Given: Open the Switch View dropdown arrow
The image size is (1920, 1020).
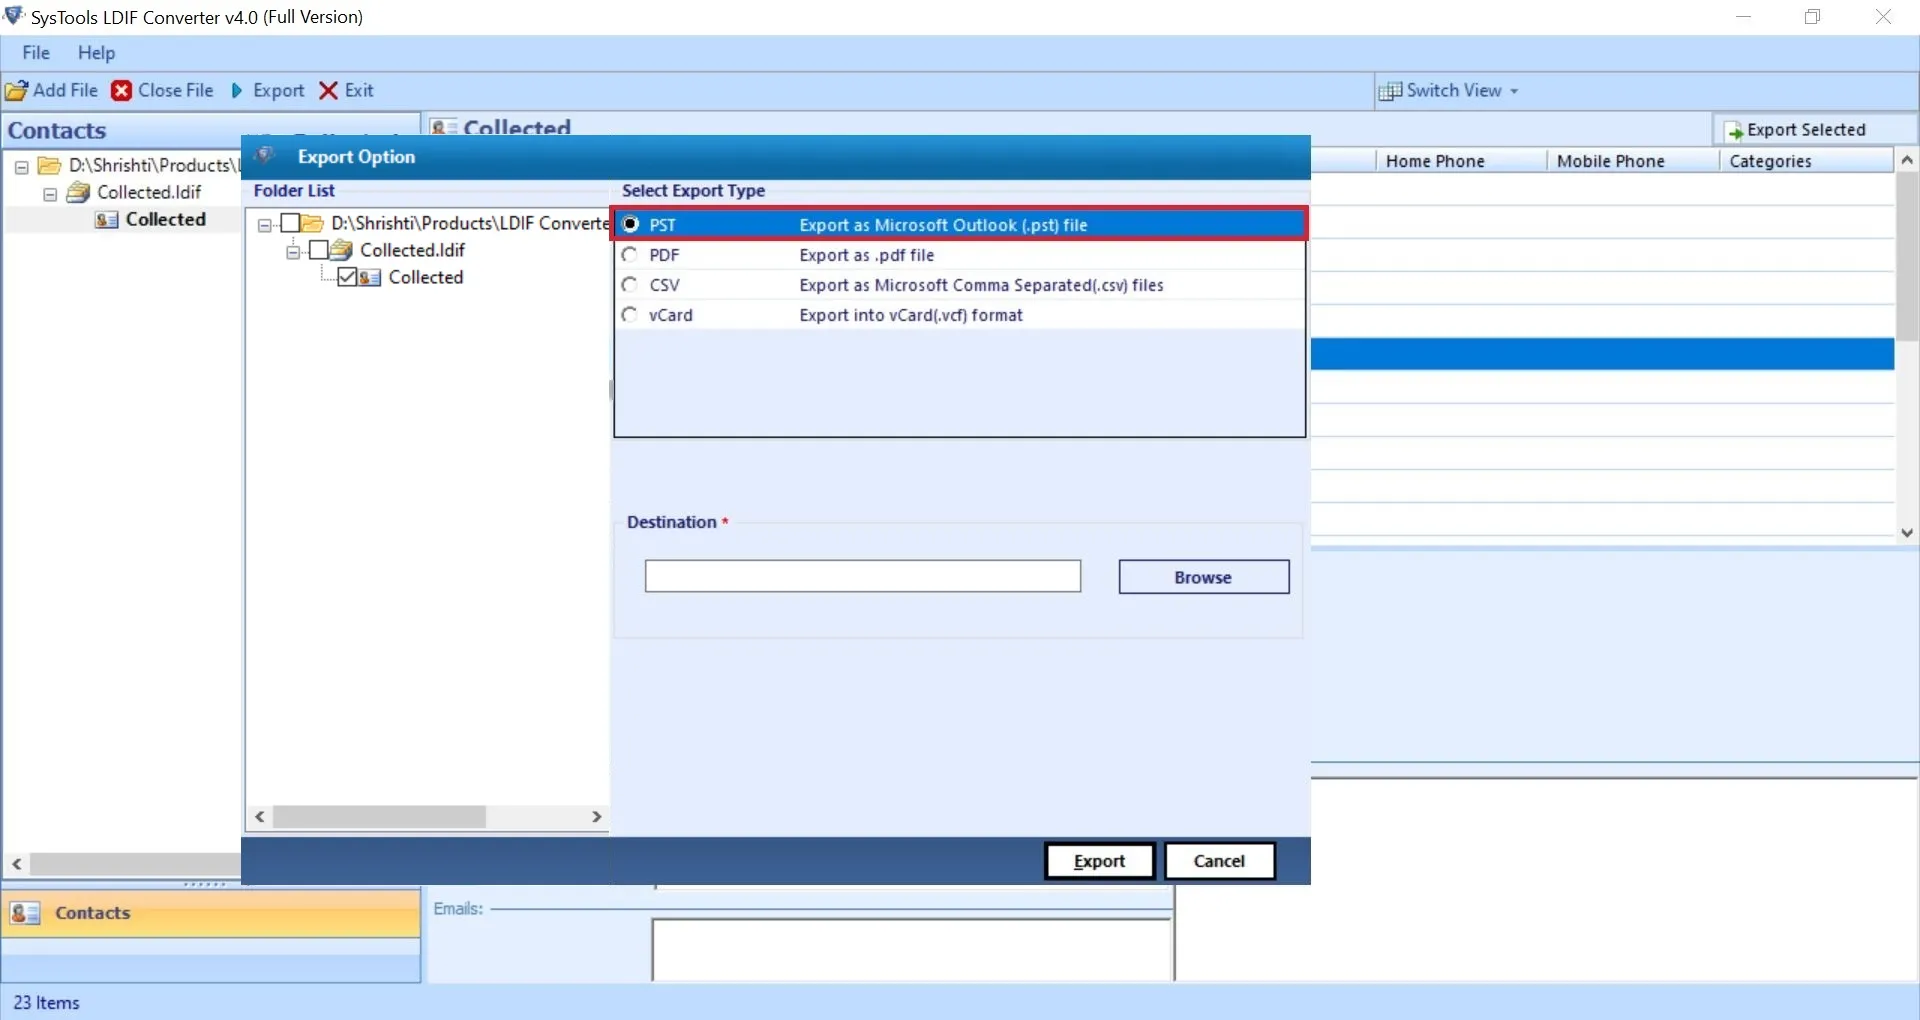Looking at the screenshot, I should pyautogui.click(x=1514, y=91).
